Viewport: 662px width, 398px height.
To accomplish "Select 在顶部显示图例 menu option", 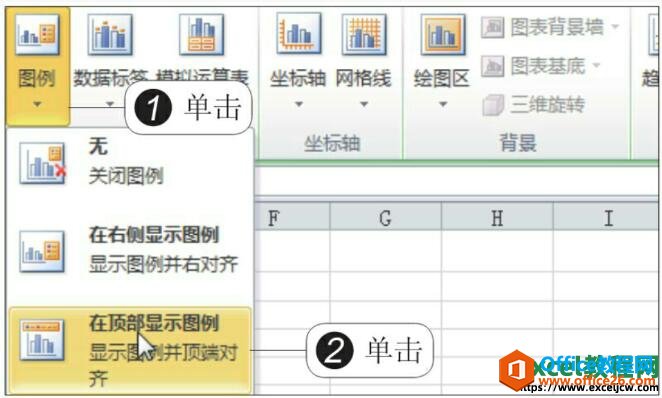I will pos(130,350).
